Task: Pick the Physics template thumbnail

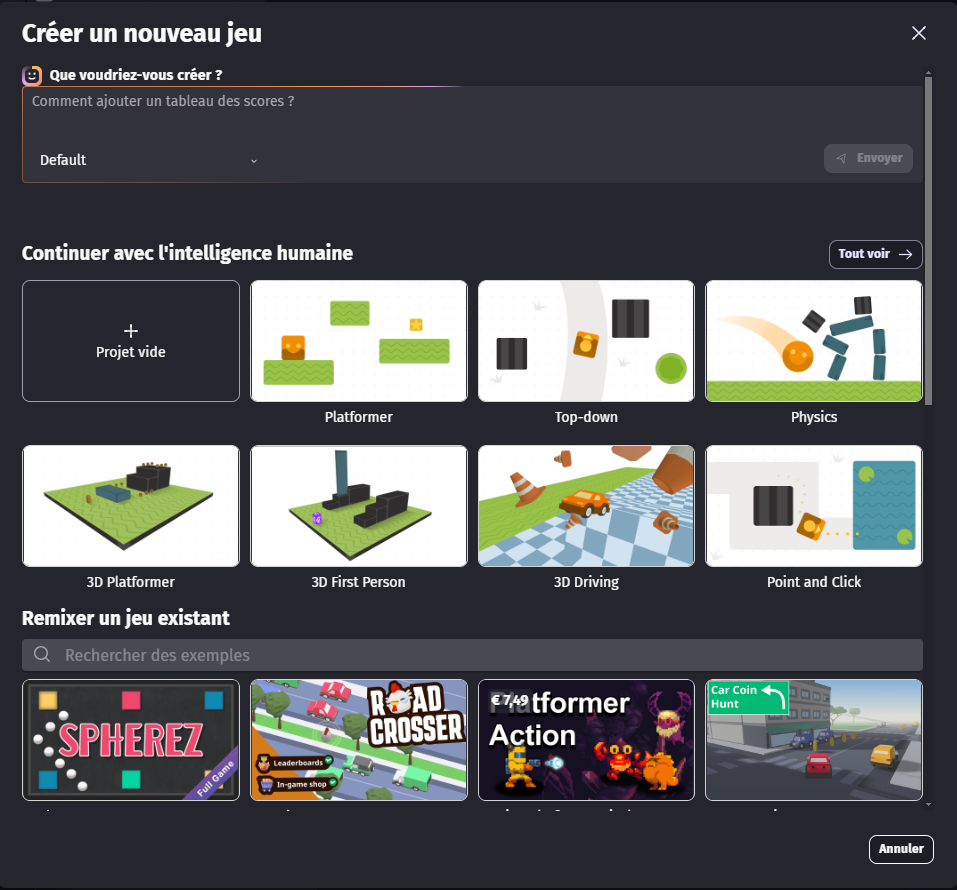Action: tap(813, 341)
